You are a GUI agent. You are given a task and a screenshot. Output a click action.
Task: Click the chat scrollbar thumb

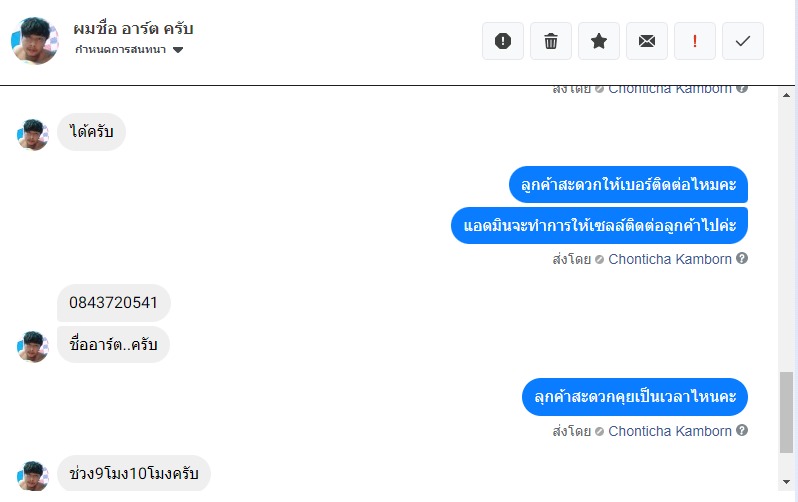[x=787, y=410]
